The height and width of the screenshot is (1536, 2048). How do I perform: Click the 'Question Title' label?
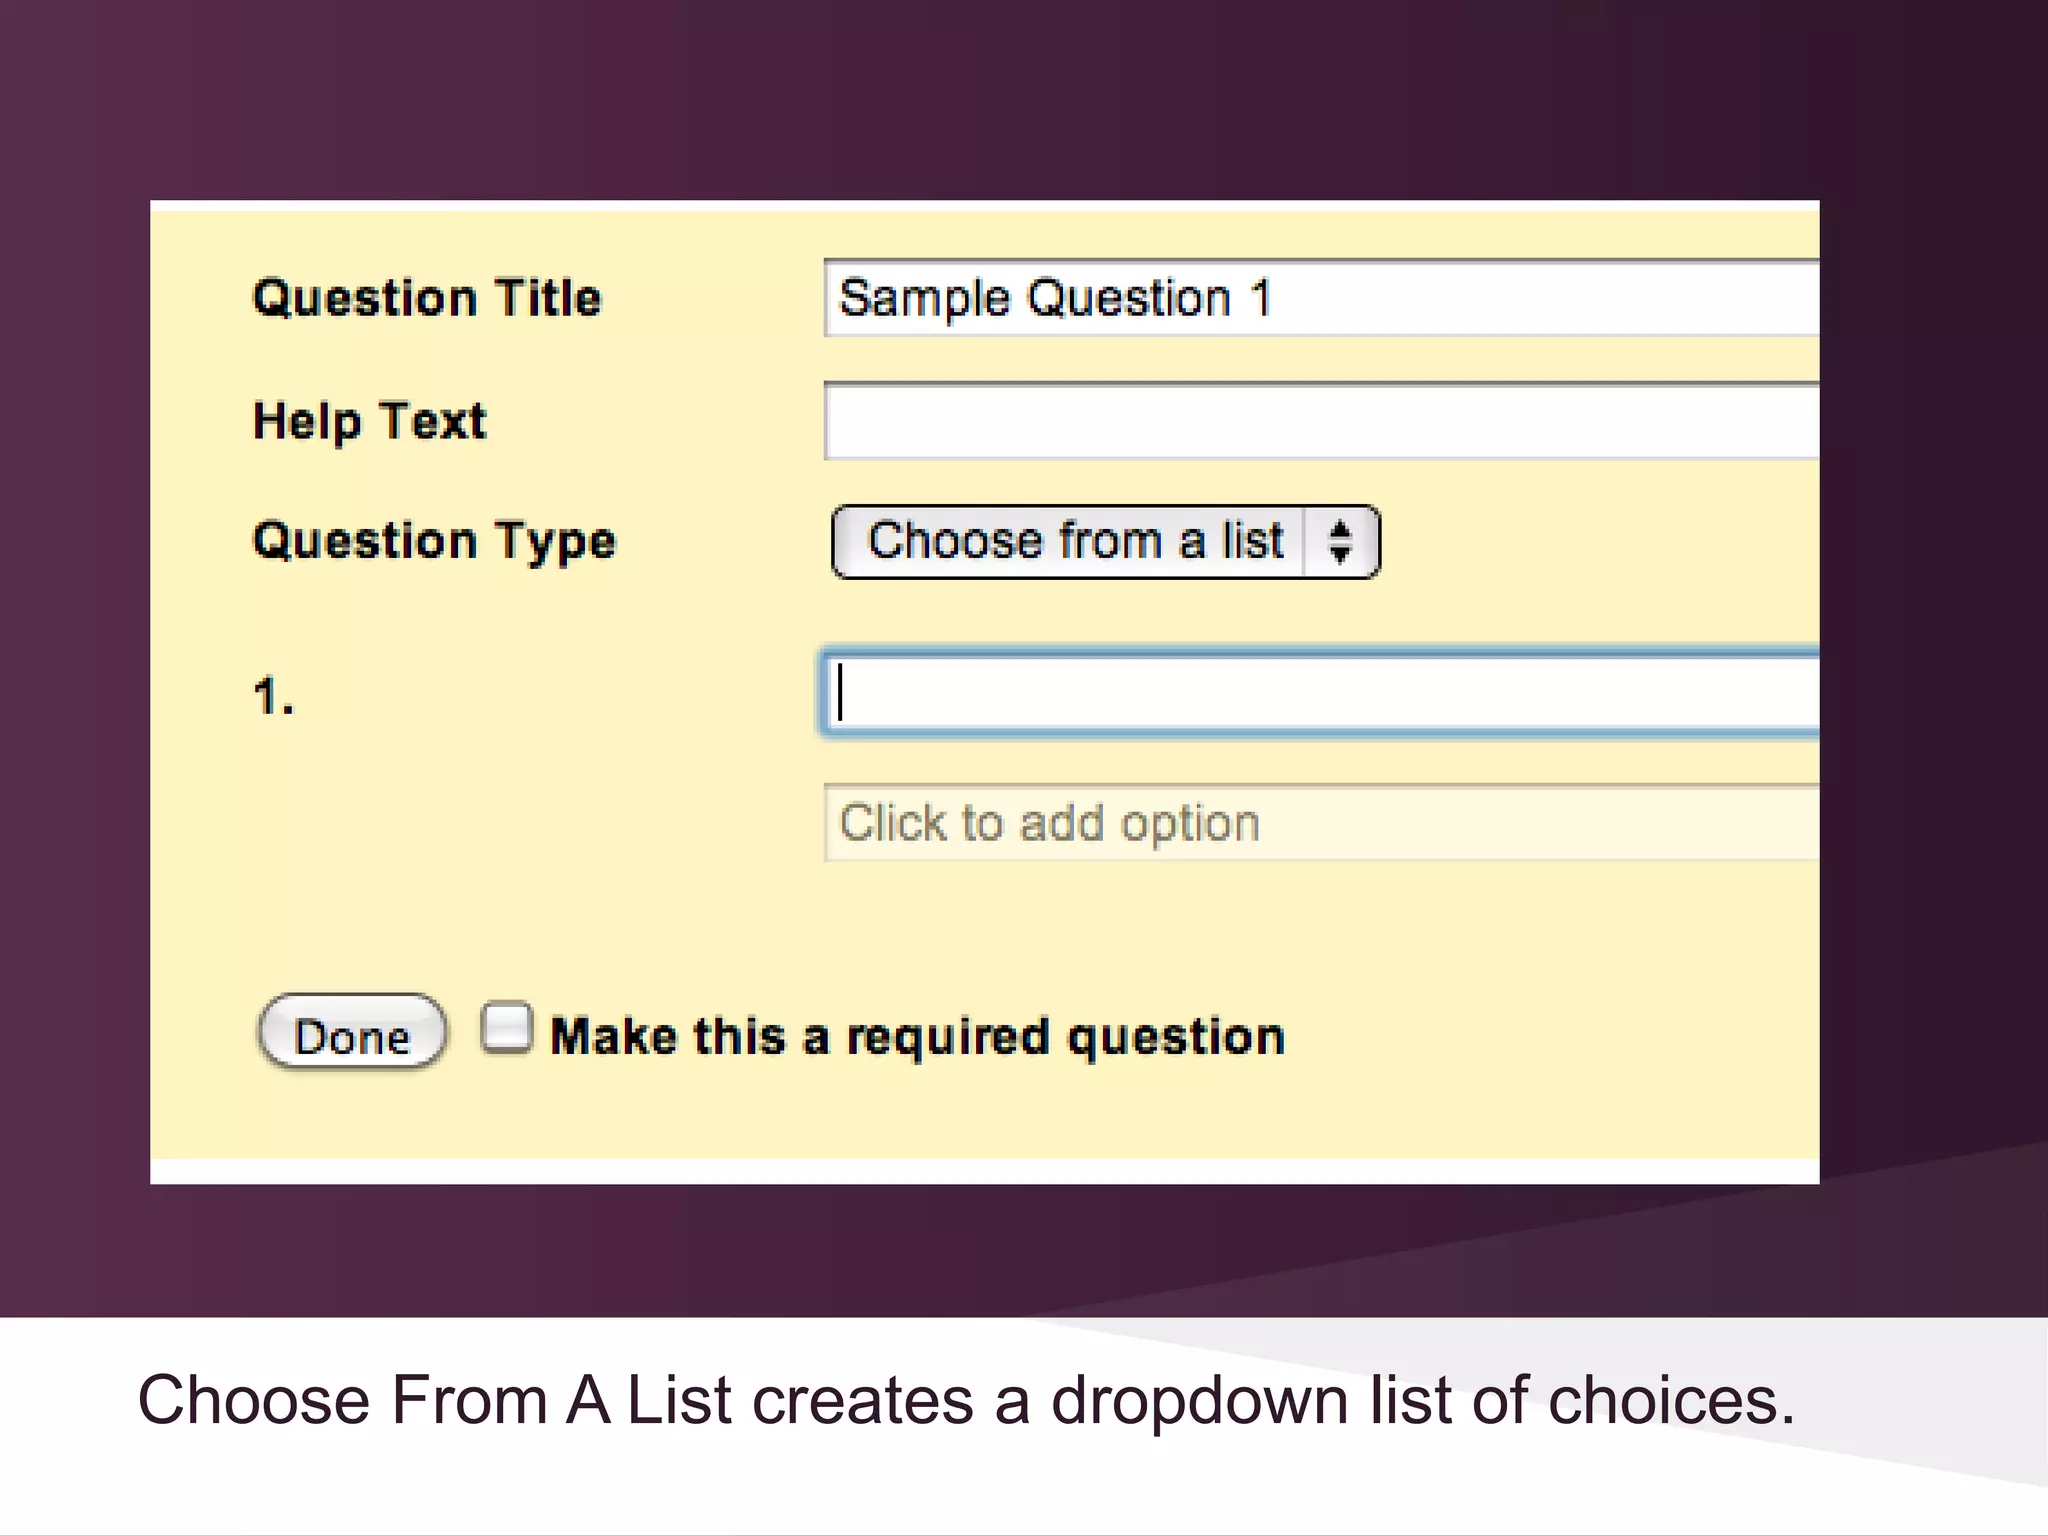click(x=427, y=298)
